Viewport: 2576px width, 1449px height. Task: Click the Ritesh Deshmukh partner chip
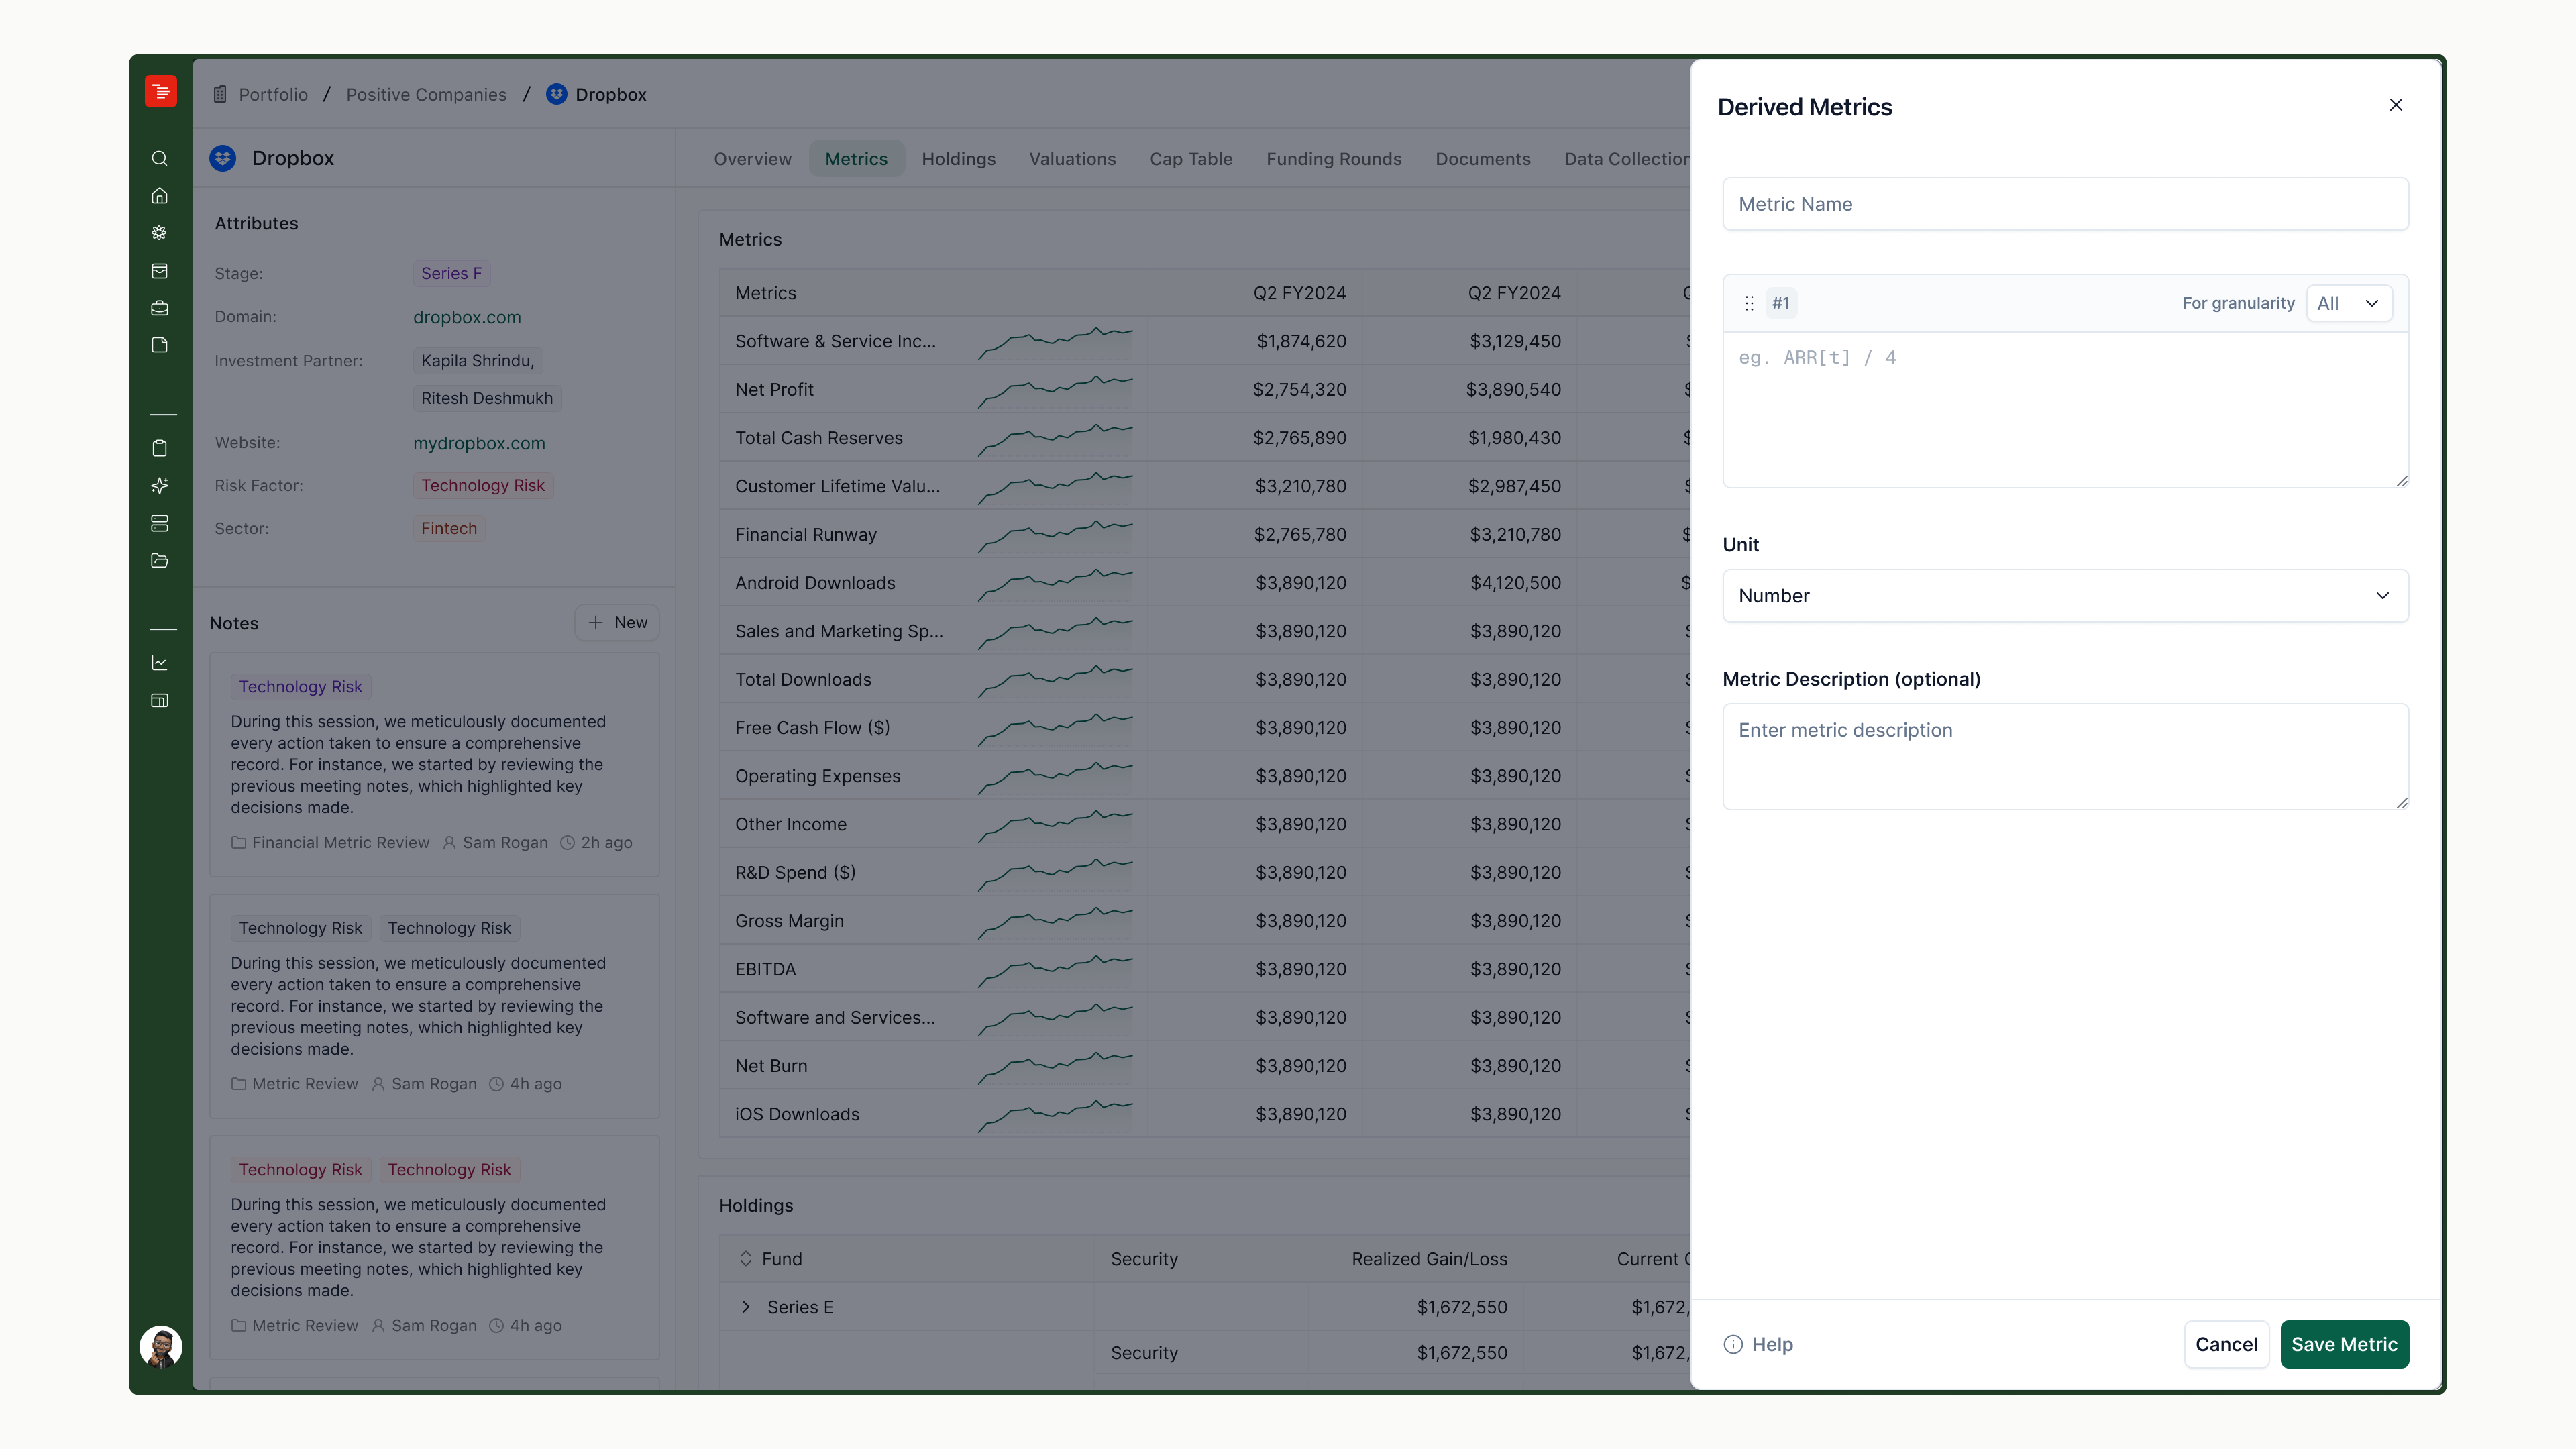[487, 398]
